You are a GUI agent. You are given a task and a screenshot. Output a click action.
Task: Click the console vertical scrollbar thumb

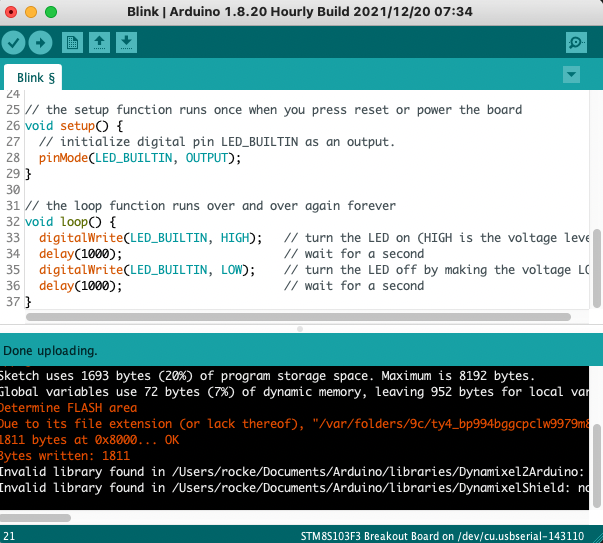596,465
